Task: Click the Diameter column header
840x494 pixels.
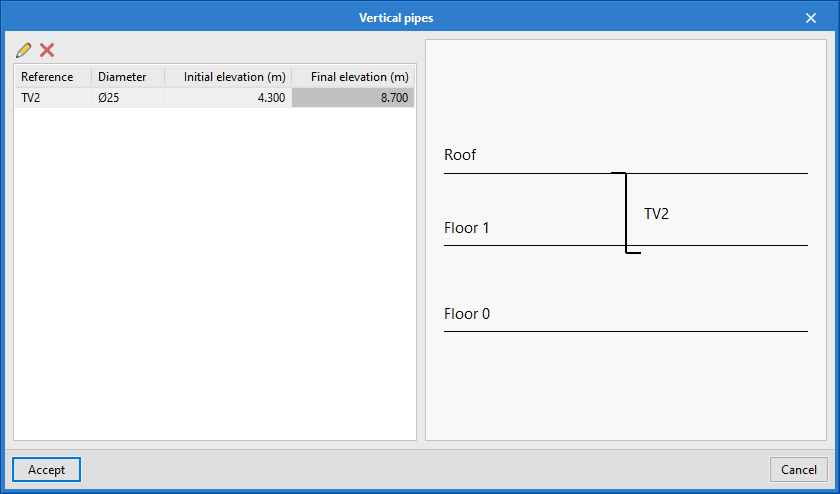Action: pos(123,77)
